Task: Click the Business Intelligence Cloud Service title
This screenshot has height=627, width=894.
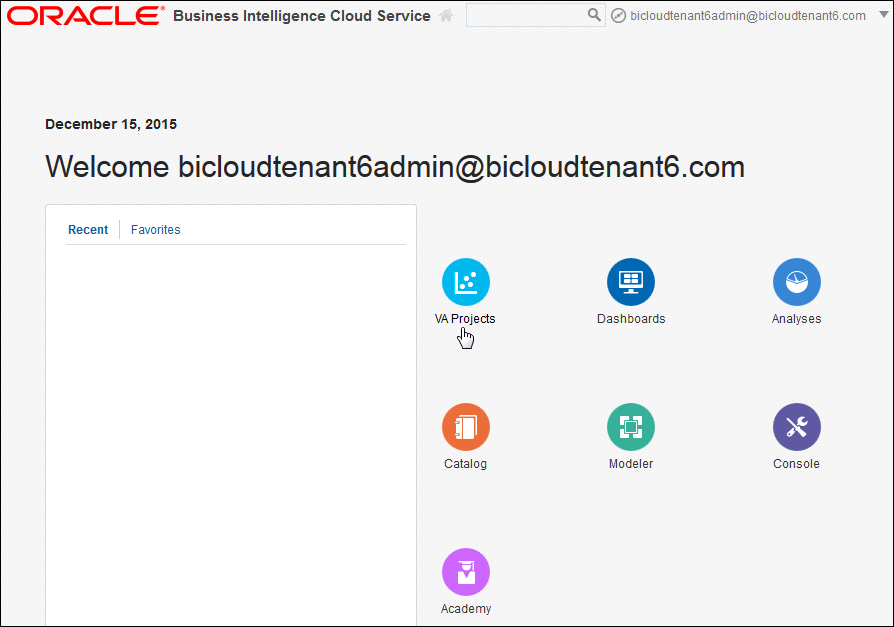Action: [x=302, y=16]
